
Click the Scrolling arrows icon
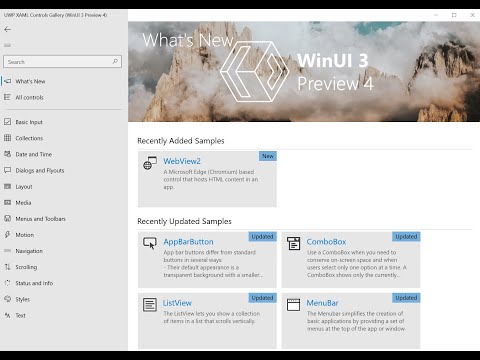[7, 267]
